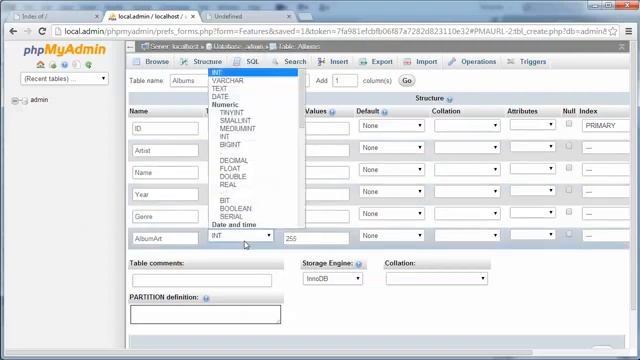Switch to the Undefined browser tab
This screenshot has width=640, height=360.
(x=248, y=16)
